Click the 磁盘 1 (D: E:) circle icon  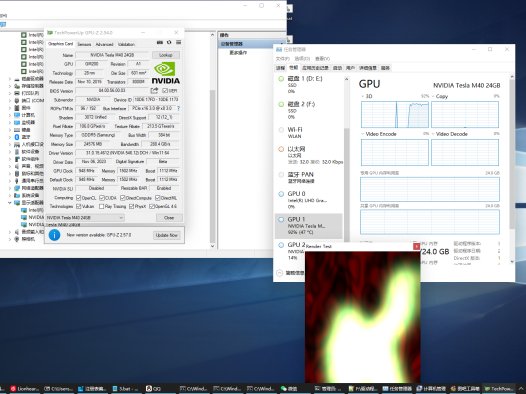tap(281, 79)
